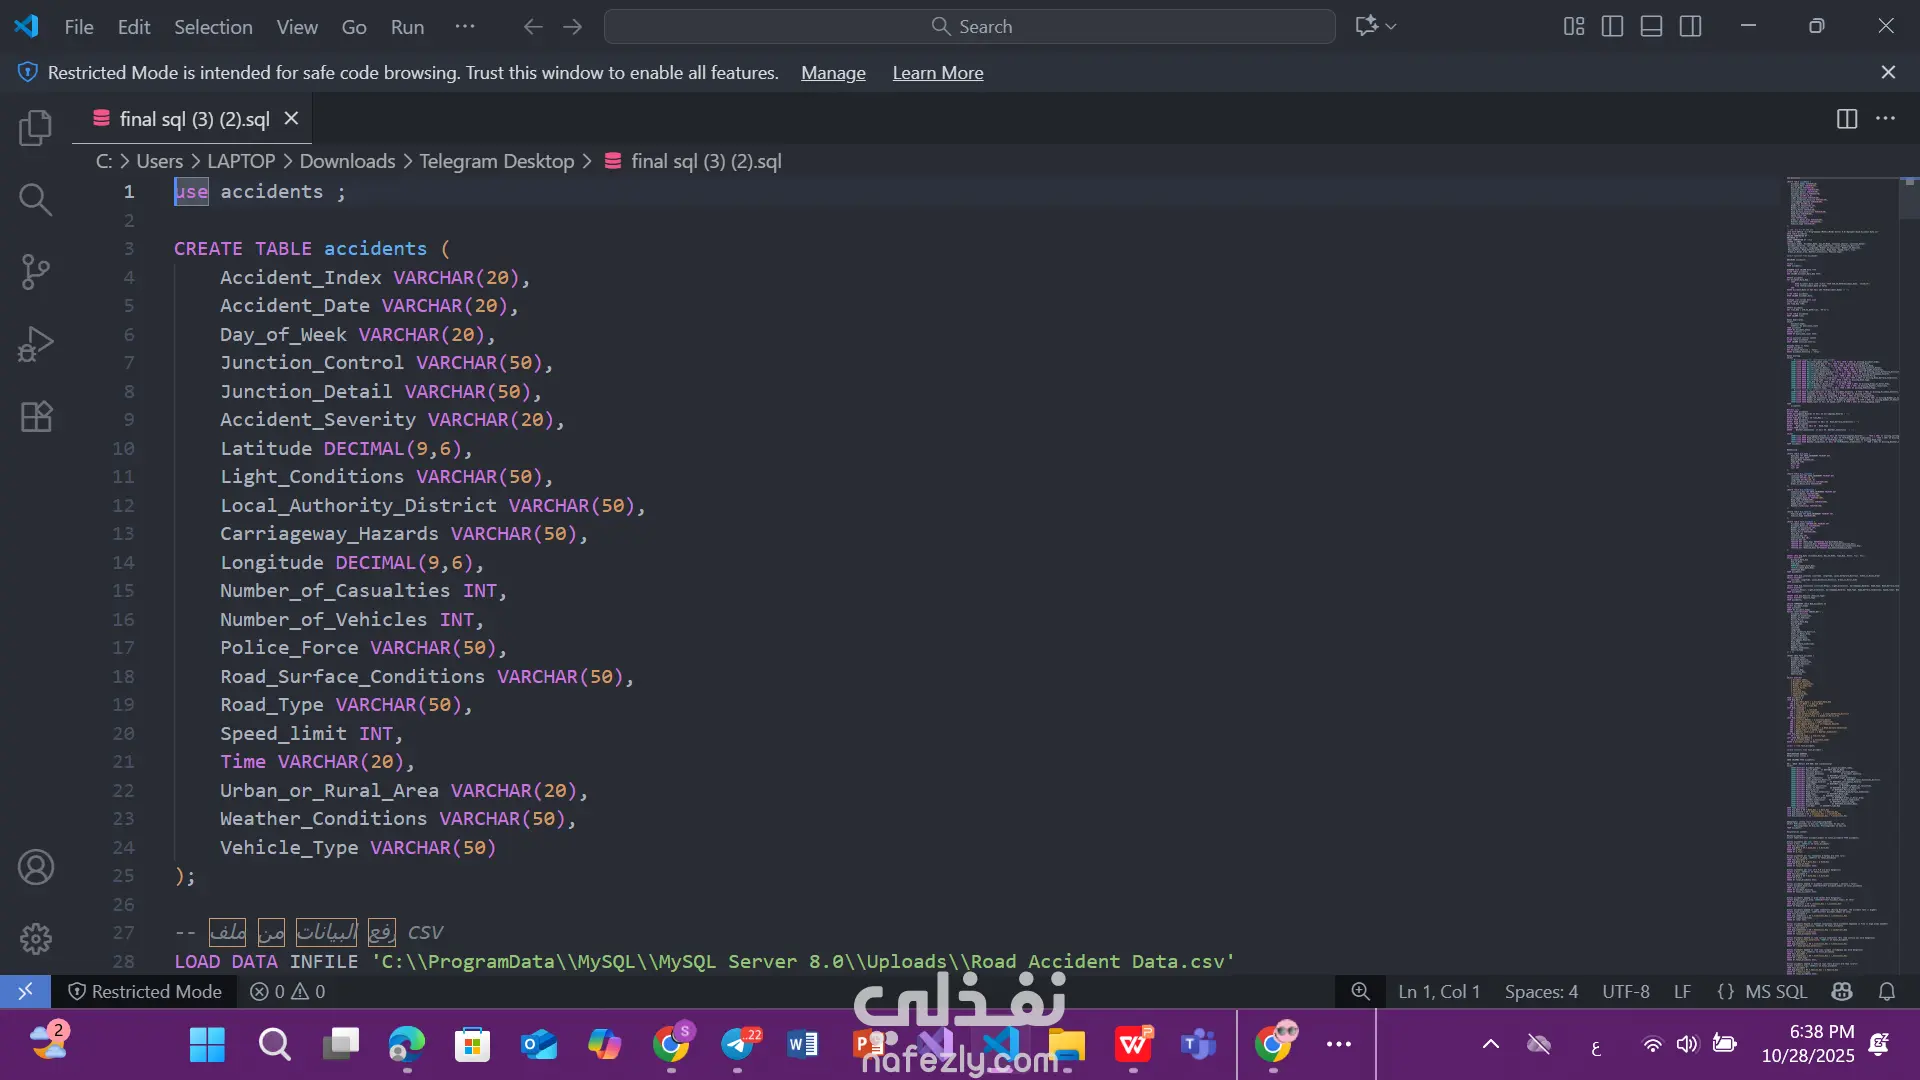Click the Manage link in Restricted Mode banner
The image size is (1920, 1080).
[x=833, y=73]
